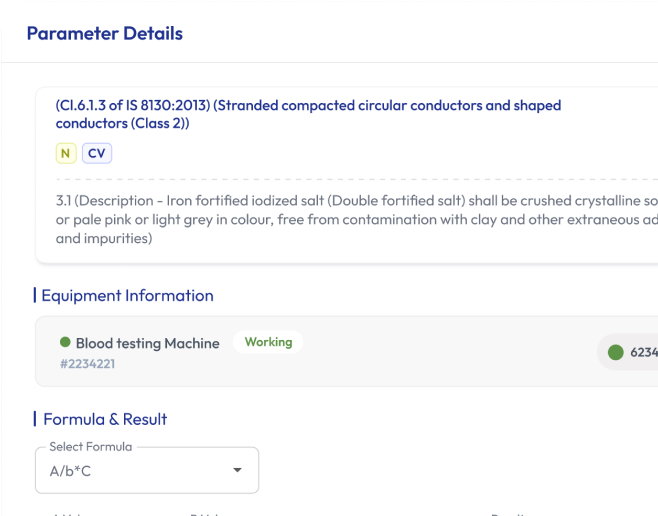The image size is (658, 516).
Task: Click the Select Formula field label
Action: coord(90,447)
